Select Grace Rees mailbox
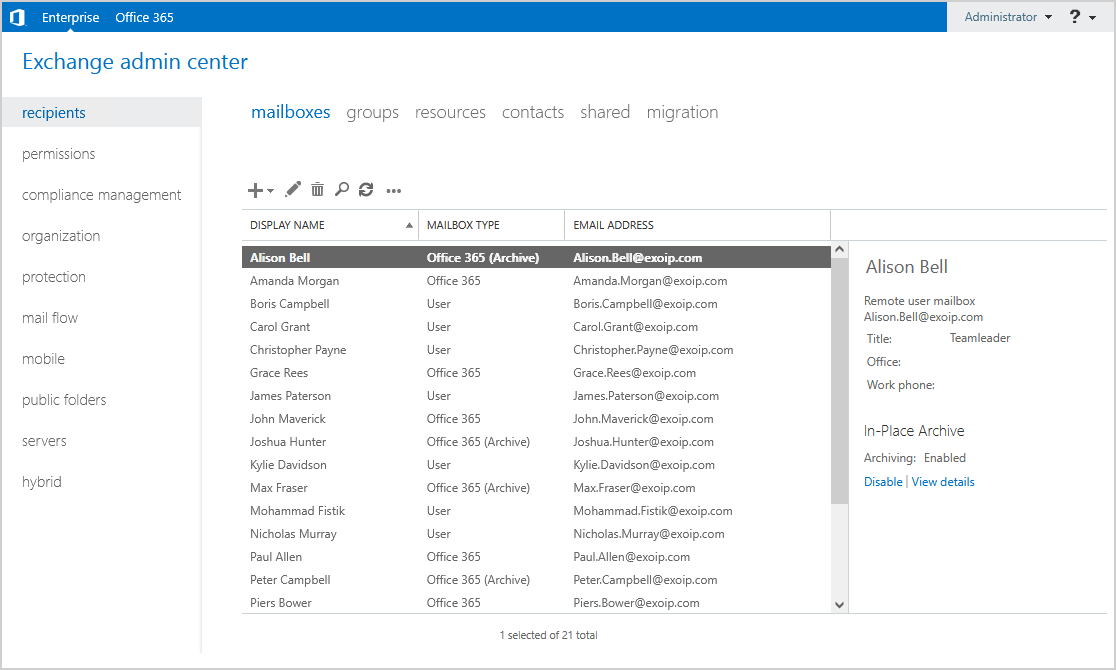Screen dimensions: 1116x670 click(x=537, y=373)
